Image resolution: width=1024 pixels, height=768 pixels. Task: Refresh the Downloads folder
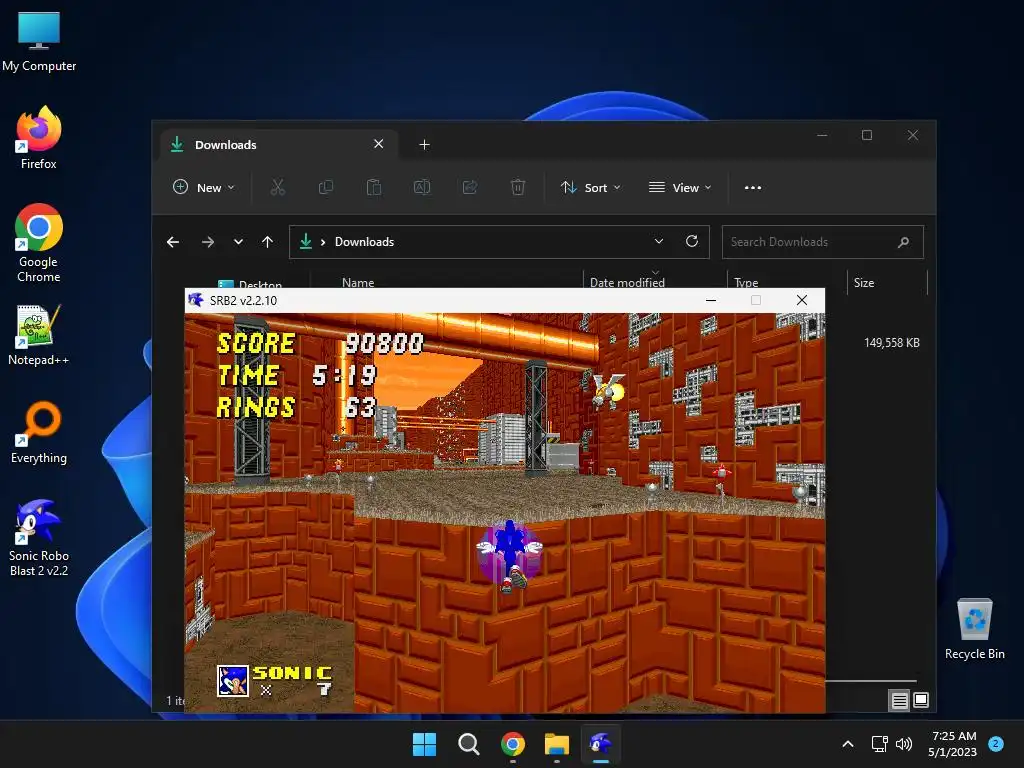(x=692, y=241)
